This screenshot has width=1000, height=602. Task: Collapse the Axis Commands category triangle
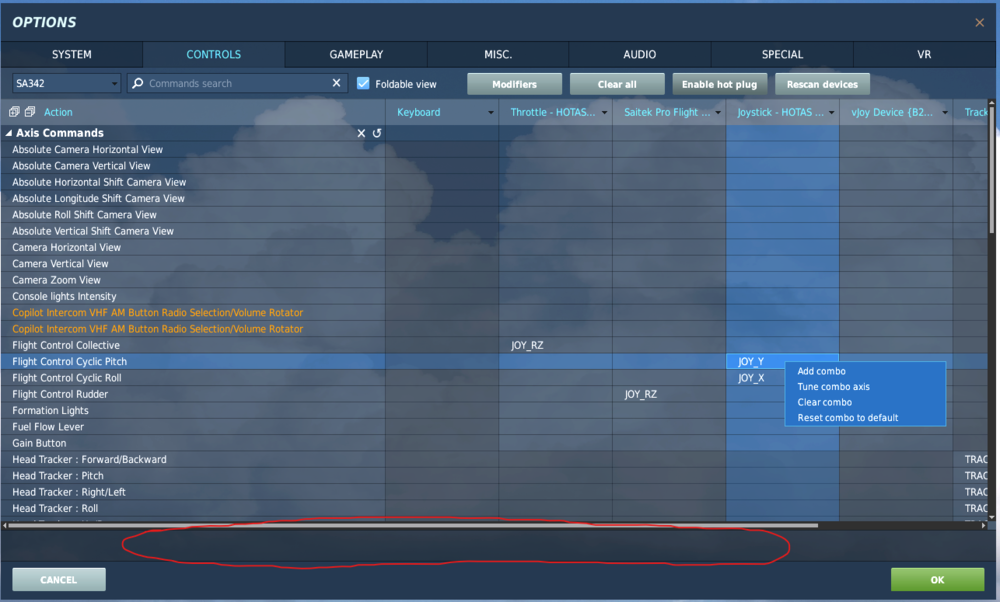(10, 132)
